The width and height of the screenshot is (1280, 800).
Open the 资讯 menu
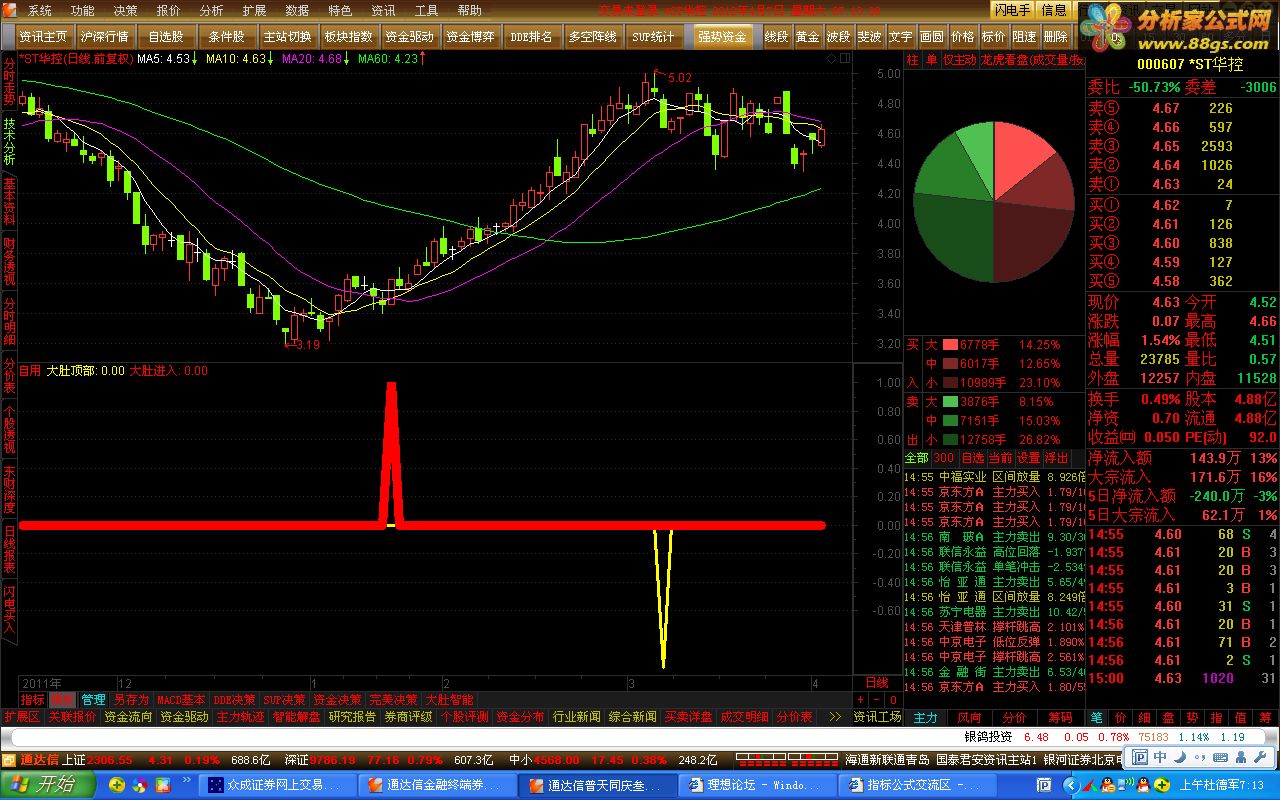383,10
